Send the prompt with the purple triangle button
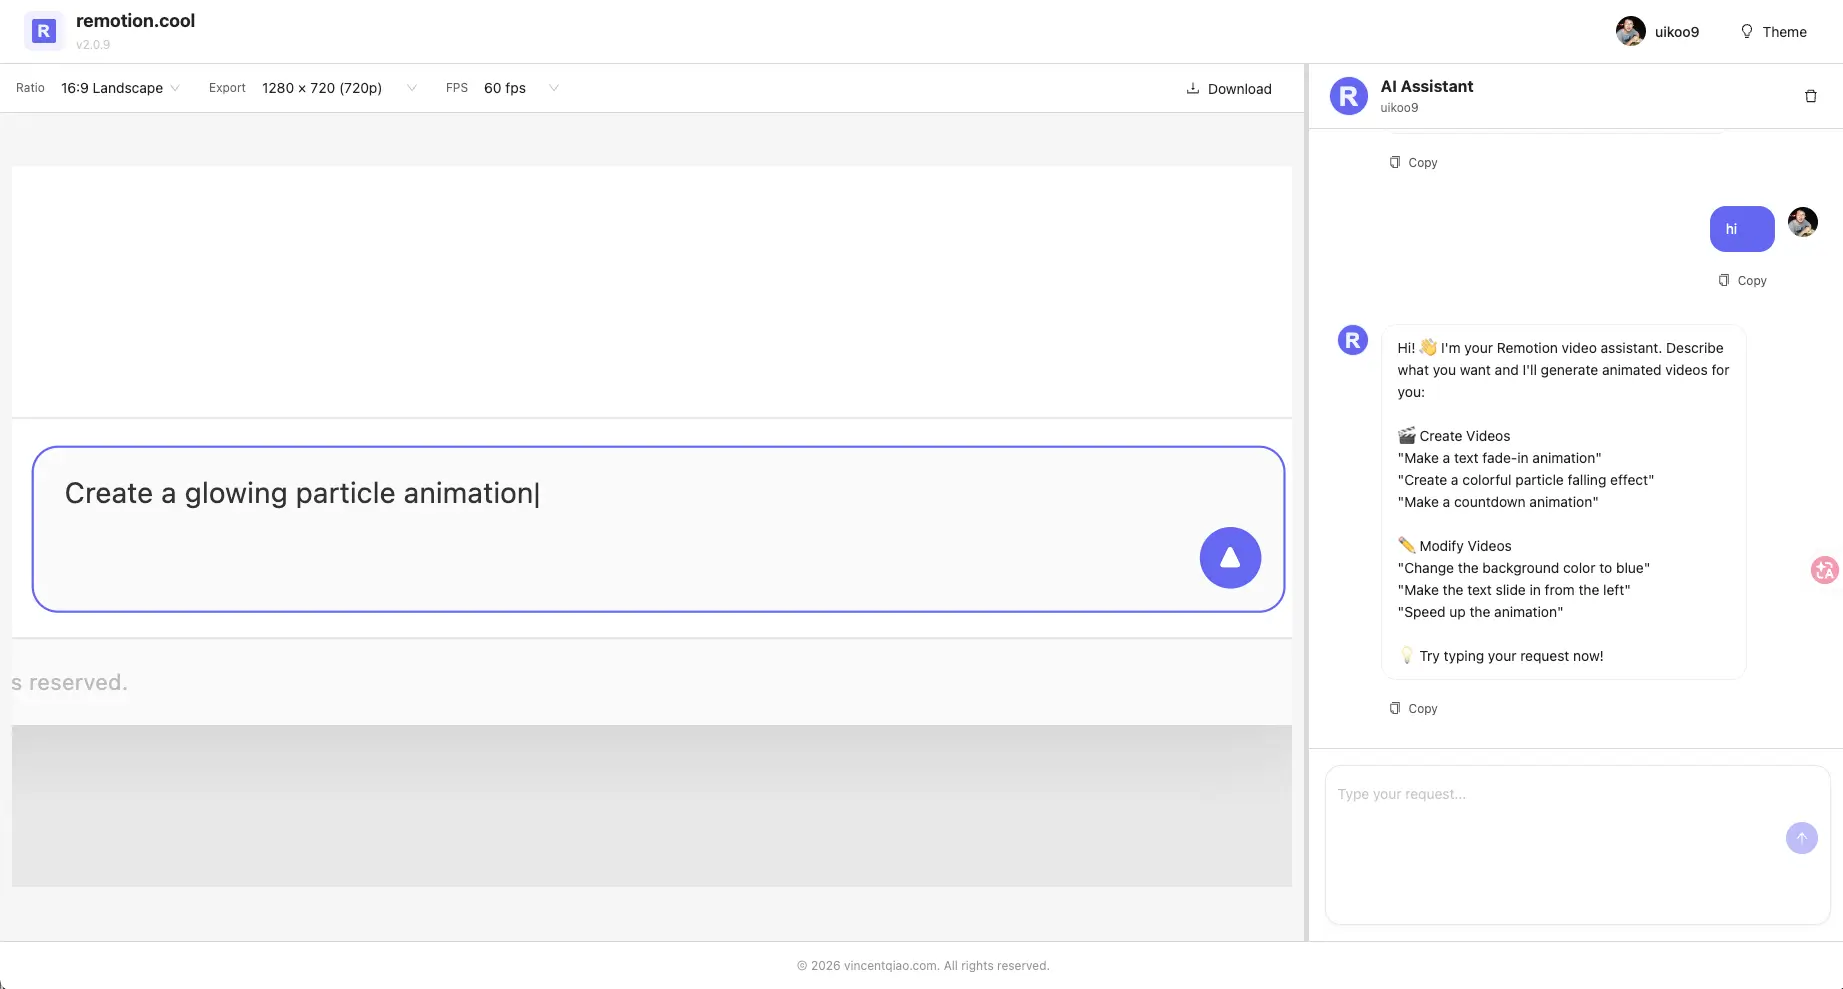 1229,558
